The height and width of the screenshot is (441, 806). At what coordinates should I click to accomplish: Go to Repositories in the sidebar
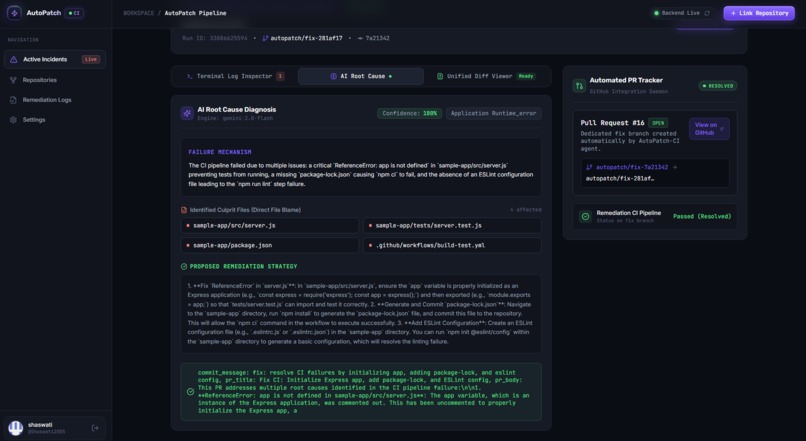(x=55, y=80)
